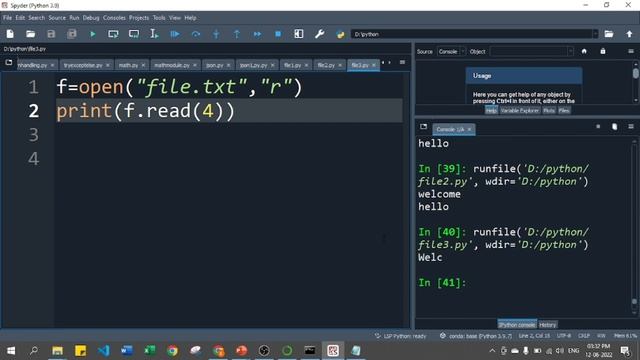Open file using the folder icon
This screenshot has height=360, width=640.
31,34
